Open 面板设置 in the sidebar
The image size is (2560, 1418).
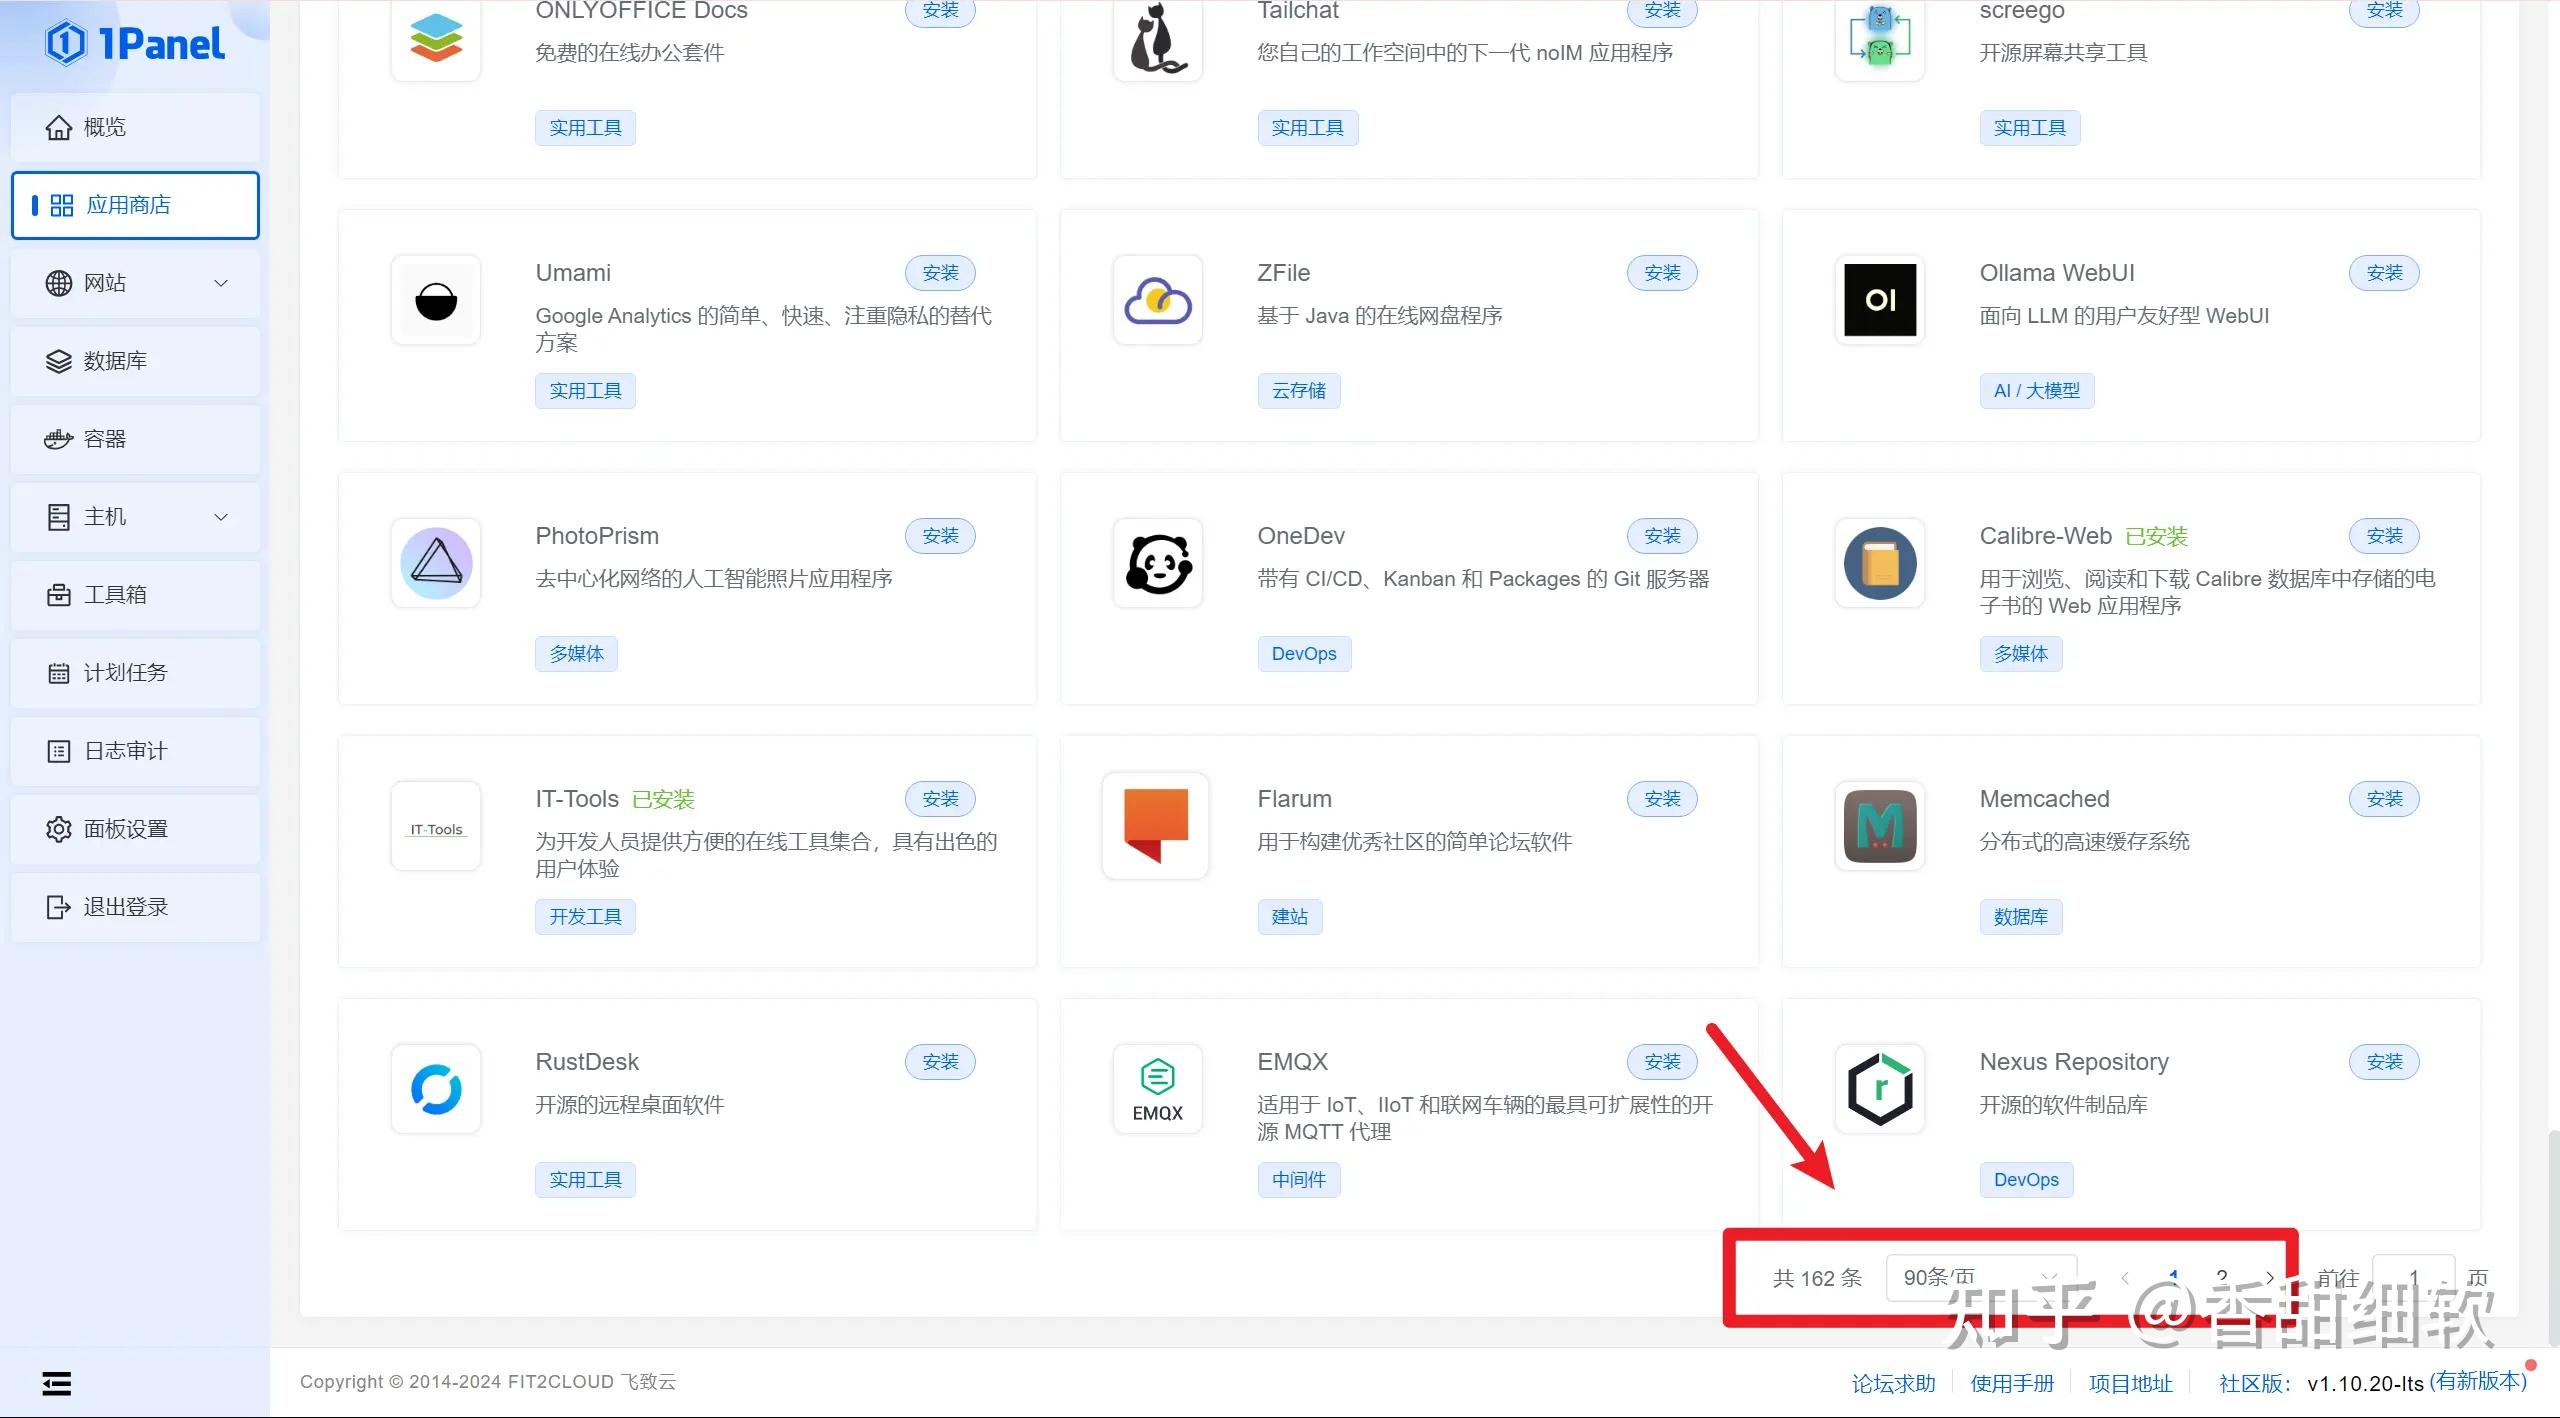135,829
